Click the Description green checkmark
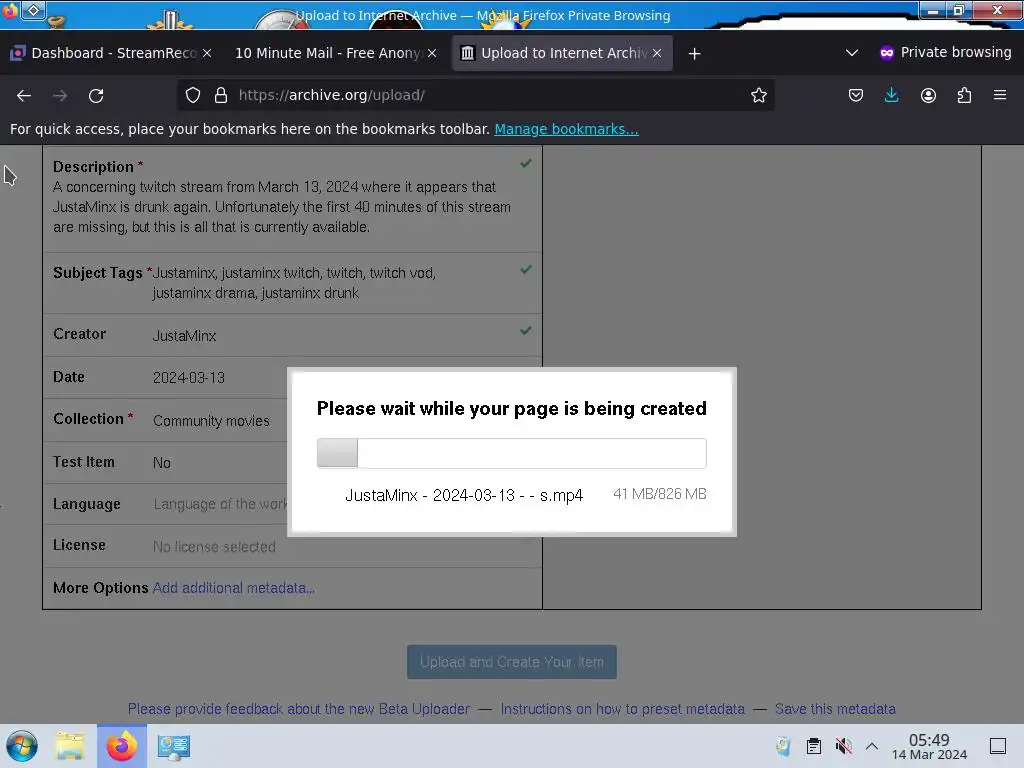 pos(526,163)
